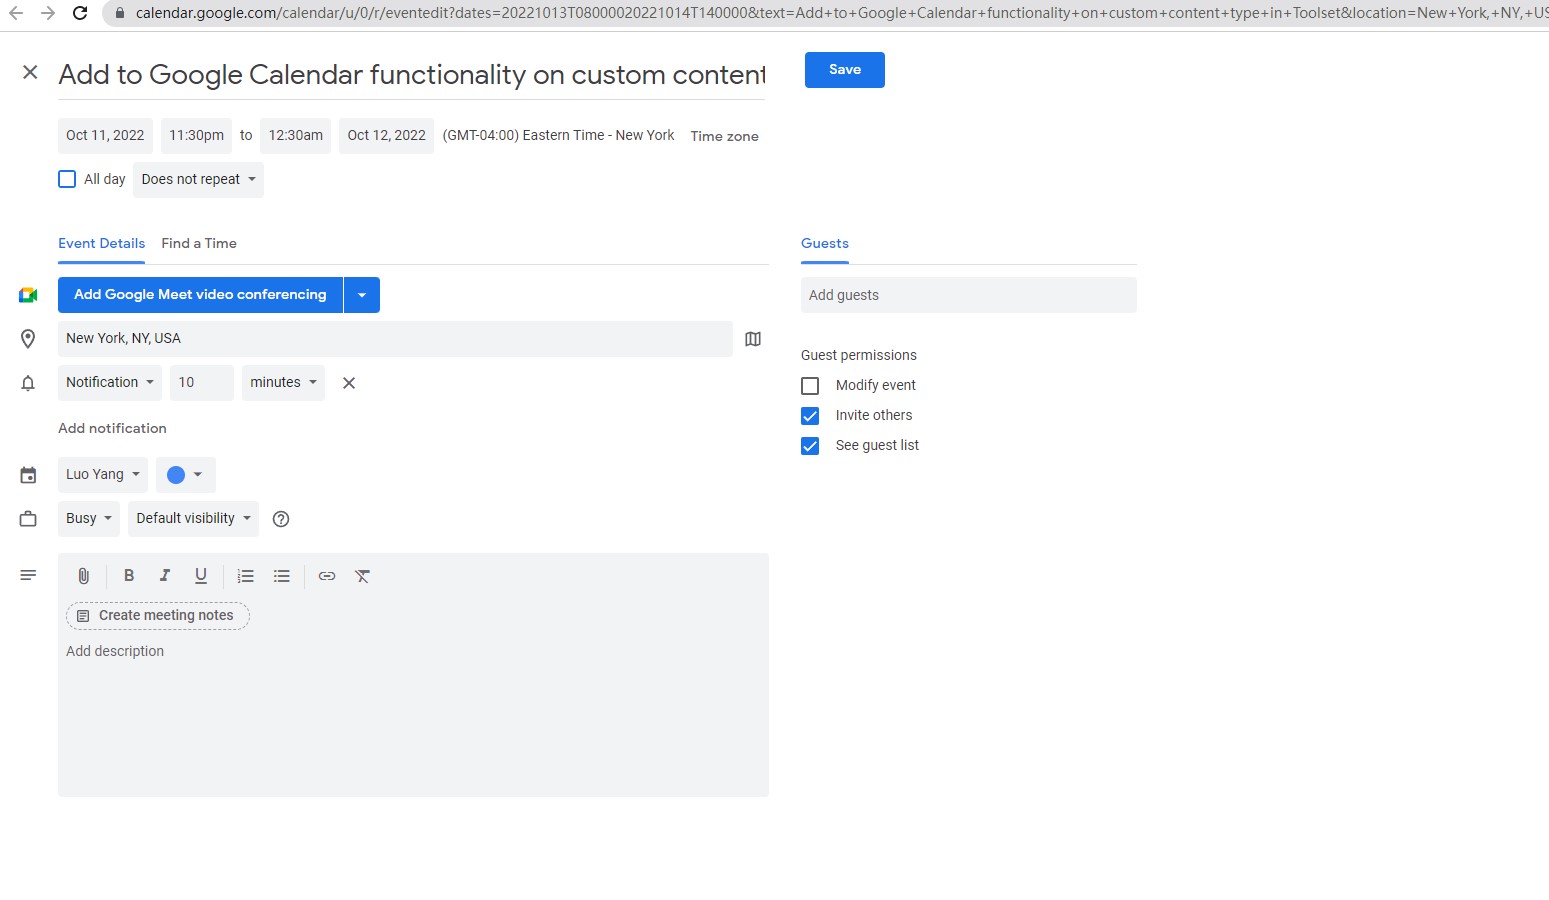Close the event editor with the X icon
The width and height of the screenshot is (1549, 900).
(30, 72)
